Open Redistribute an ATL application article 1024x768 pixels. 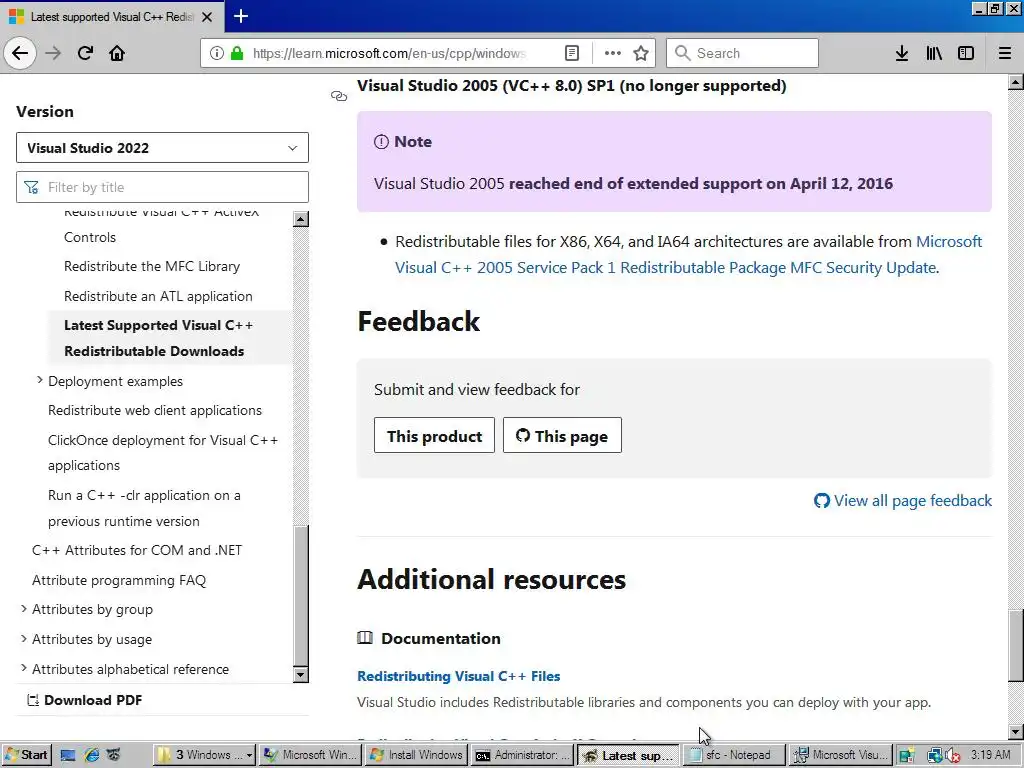[158, 296]
